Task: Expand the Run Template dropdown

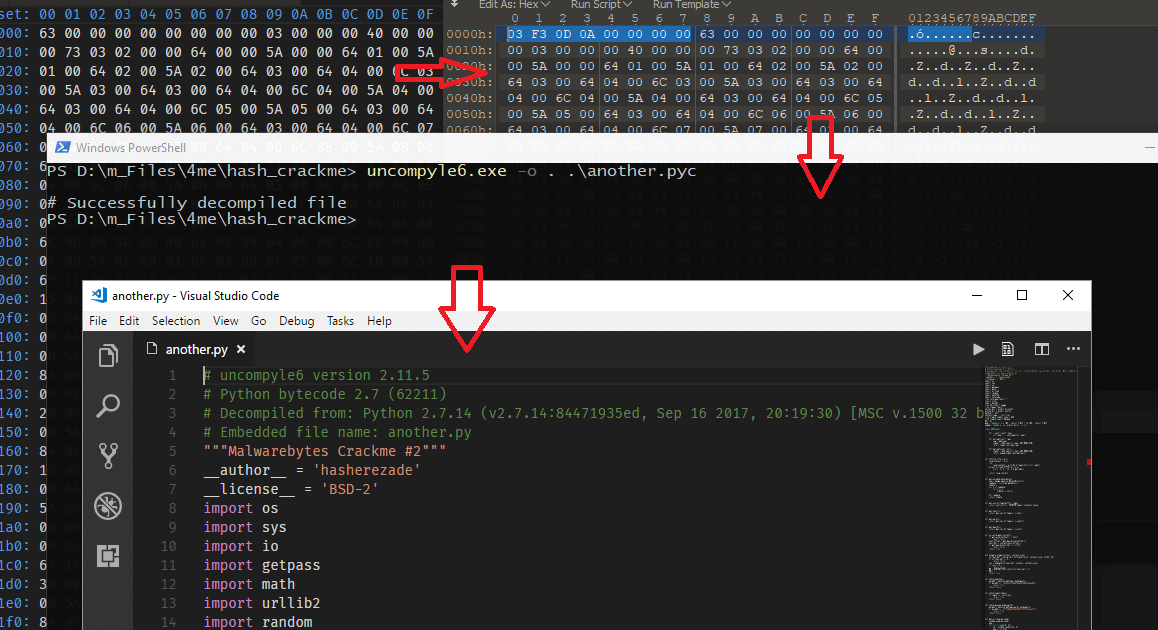Action: tap(691, 4)
